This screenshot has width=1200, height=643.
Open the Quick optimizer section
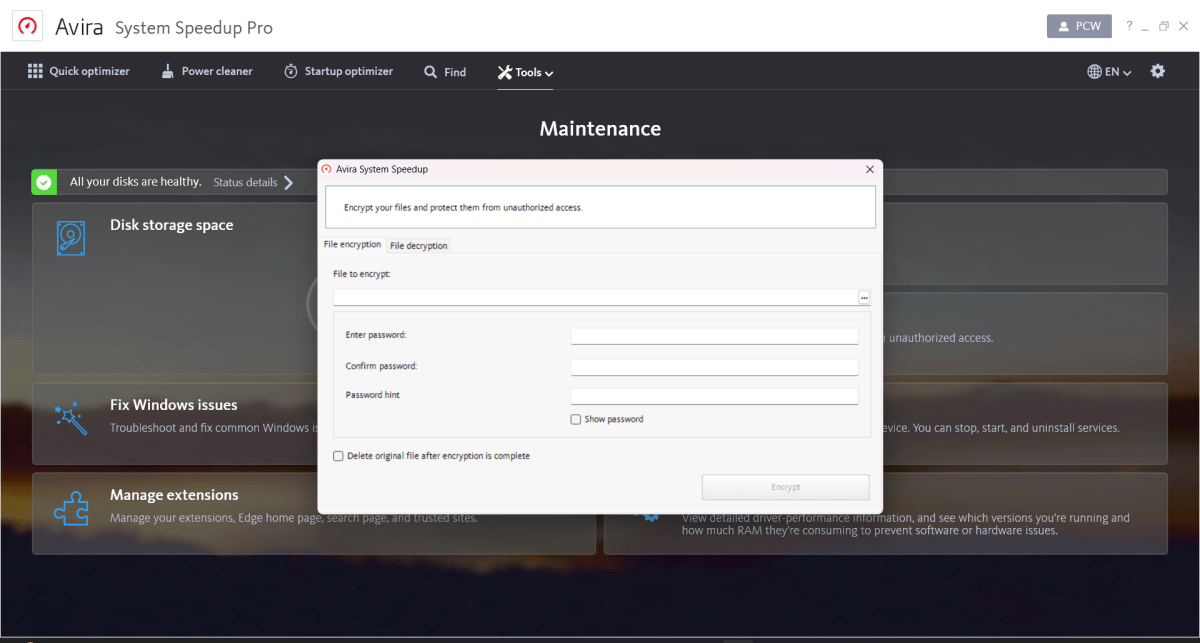coord(78,72)
